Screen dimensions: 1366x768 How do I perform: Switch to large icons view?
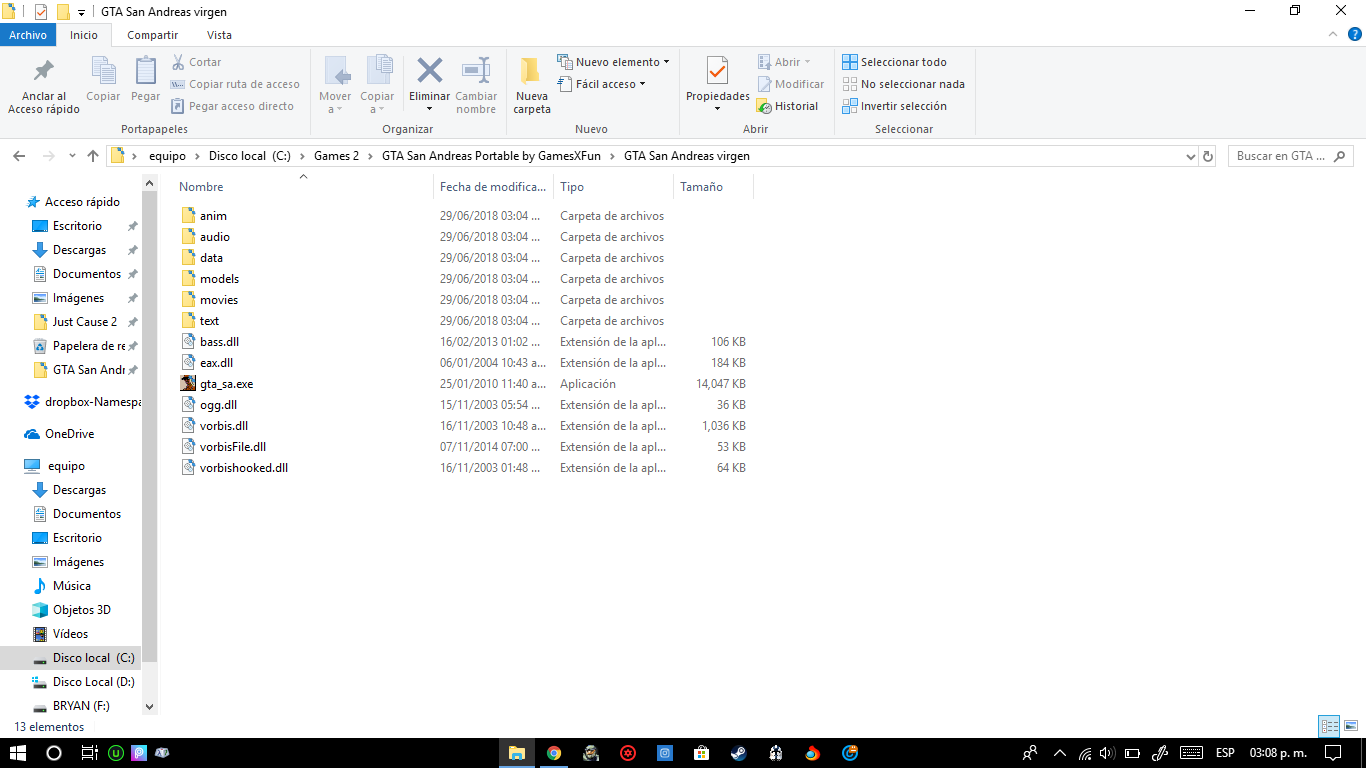(1350, 727)
